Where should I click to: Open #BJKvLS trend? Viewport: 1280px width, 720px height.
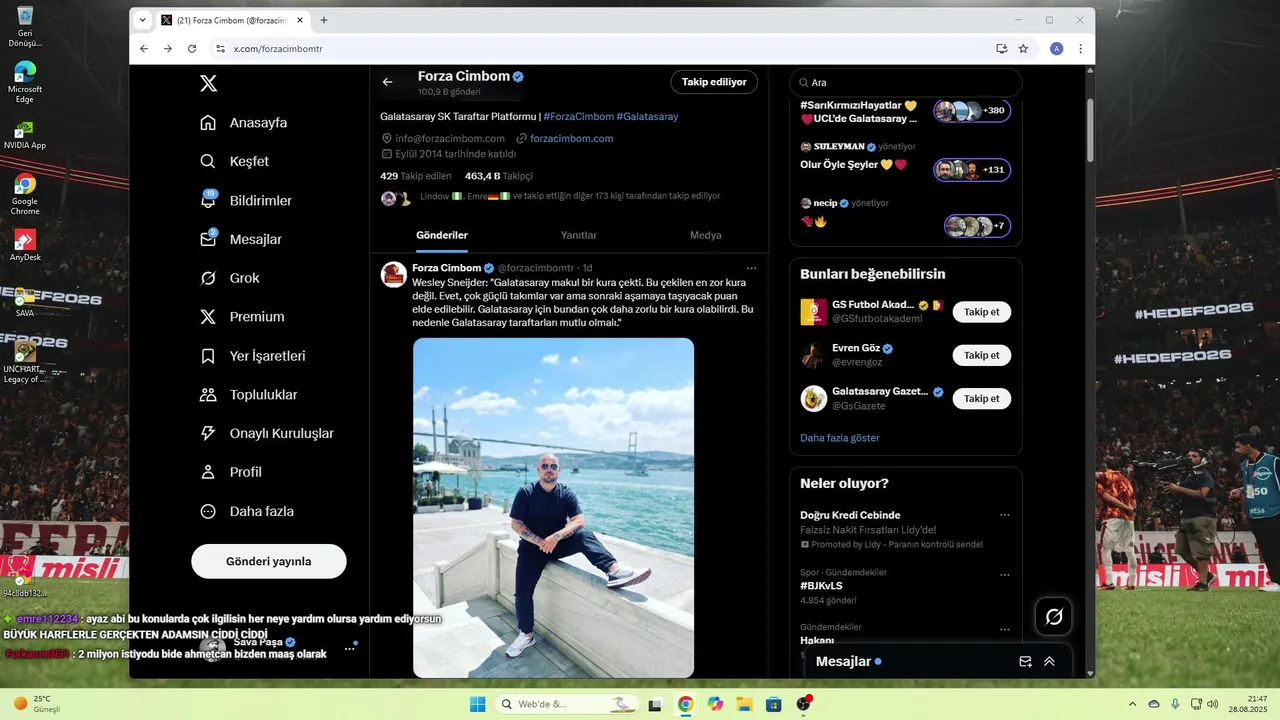pos(821,586)
